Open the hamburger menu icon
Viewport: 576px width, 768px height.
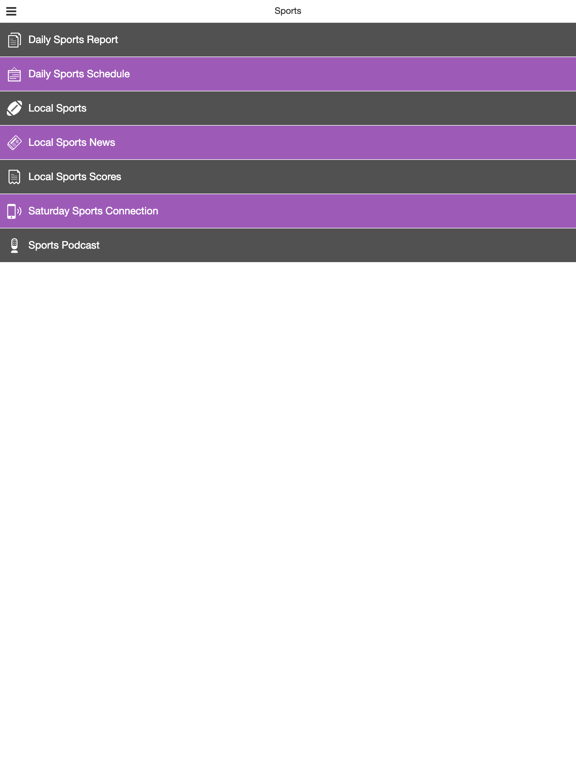pyautogui.click(x=11, y=11)
